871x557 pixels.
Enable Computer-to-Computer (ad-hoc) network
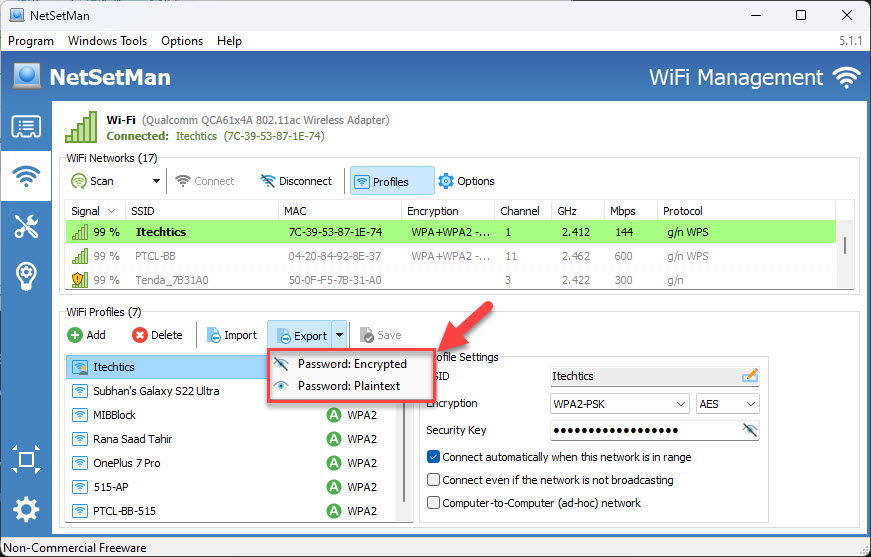(433, 503)
